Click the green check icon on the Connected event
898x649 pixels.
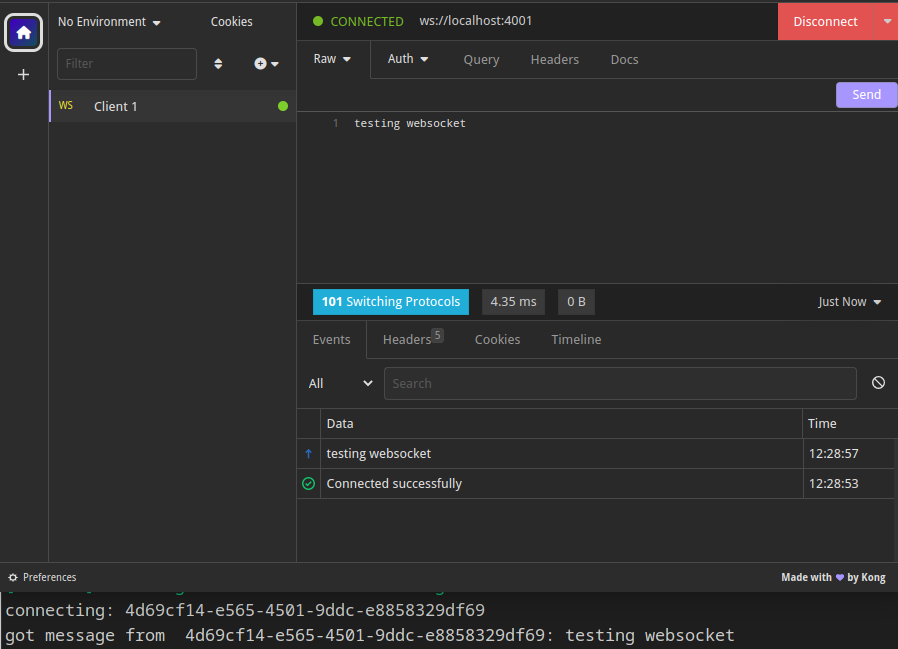point(309,483)
